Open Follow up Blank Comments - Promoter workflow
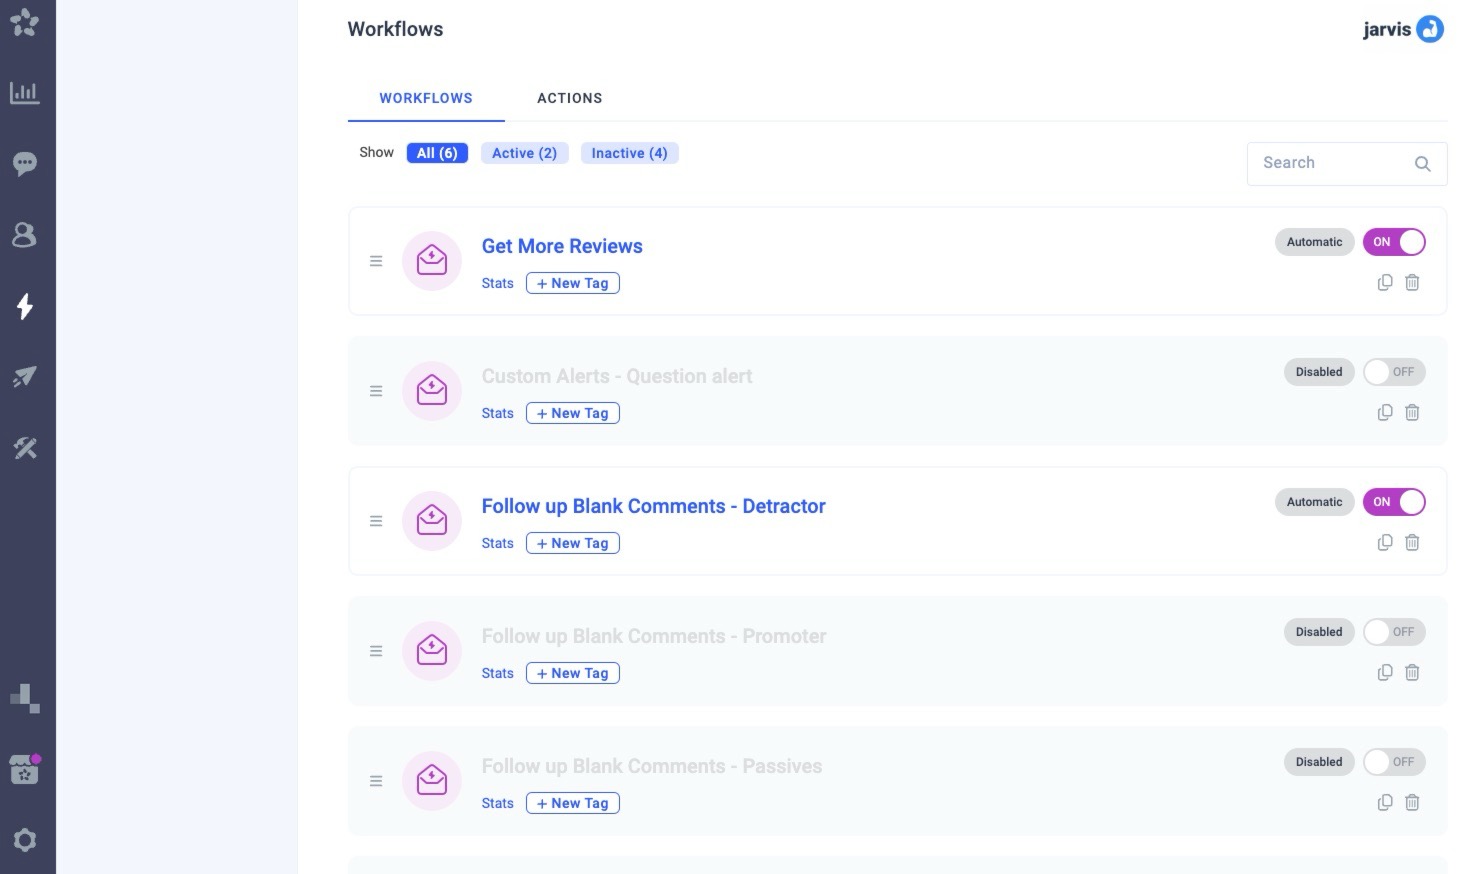 (654, 636)
